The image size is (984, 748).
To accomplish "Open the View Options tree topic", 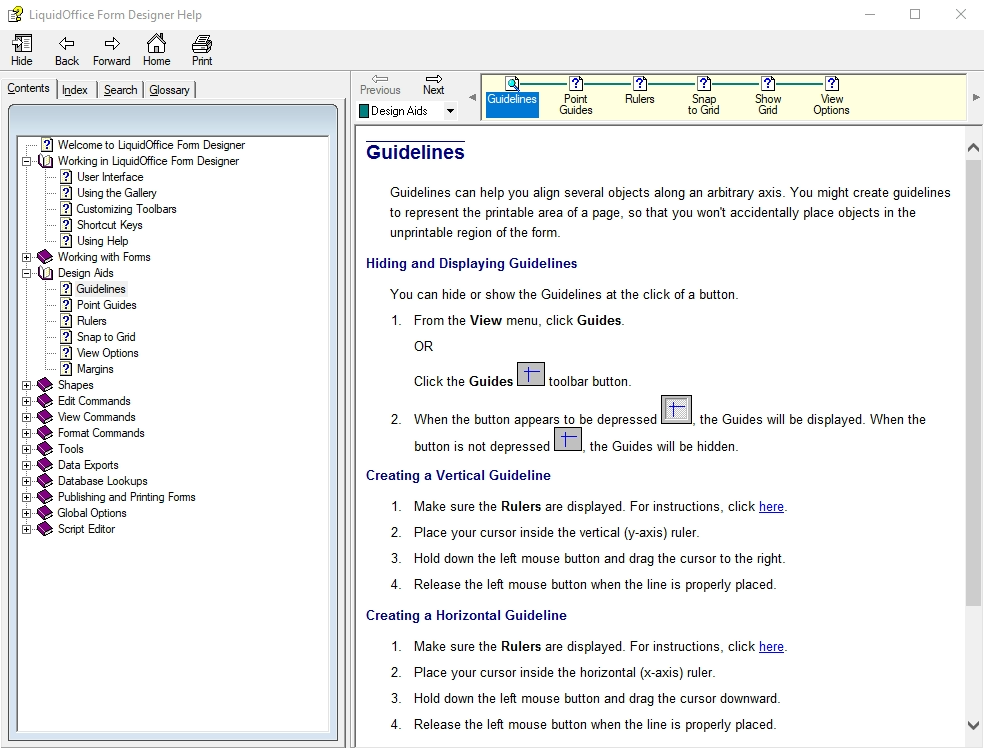I will [107, 353].
